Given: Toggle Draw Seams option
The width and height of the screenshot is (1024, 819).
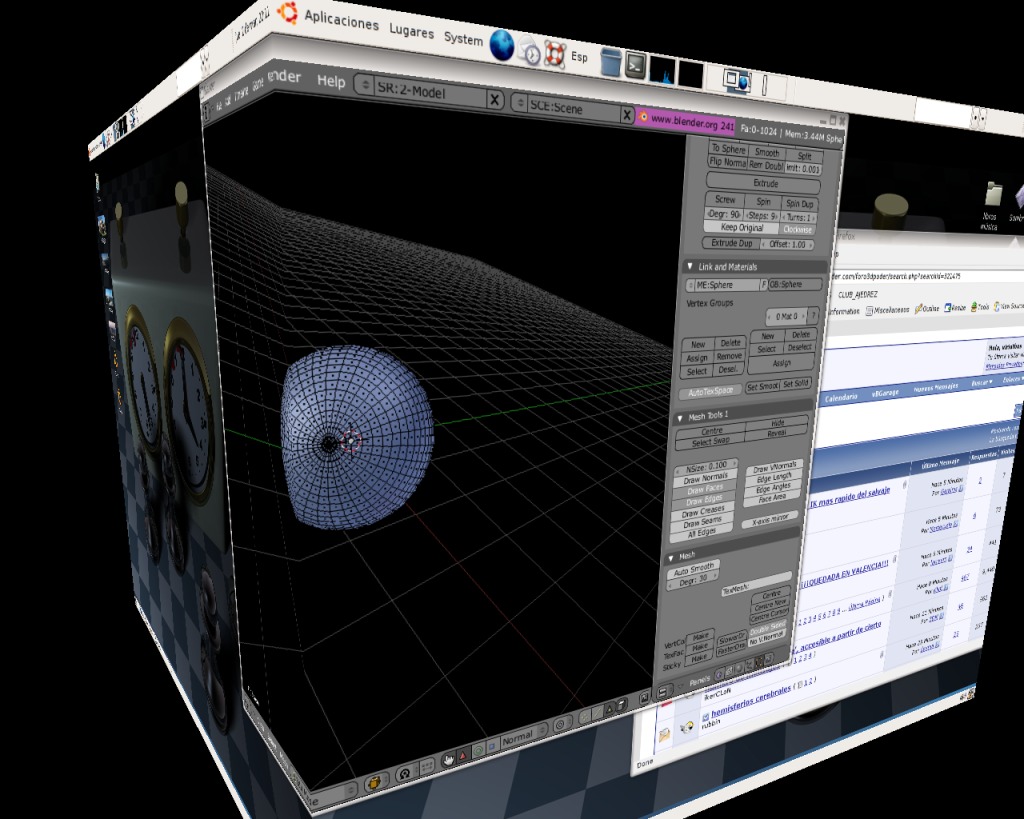Looking at the screenshot, I should [703, 522].
